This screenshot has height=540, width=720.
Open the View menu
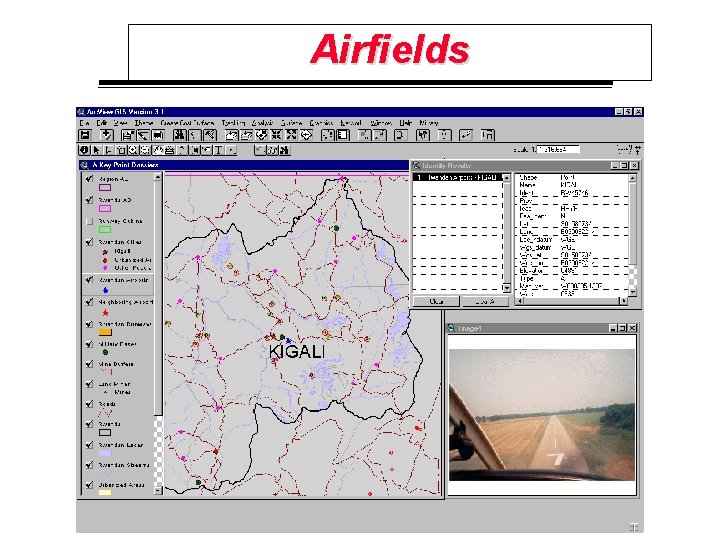(x=120, y=123)
